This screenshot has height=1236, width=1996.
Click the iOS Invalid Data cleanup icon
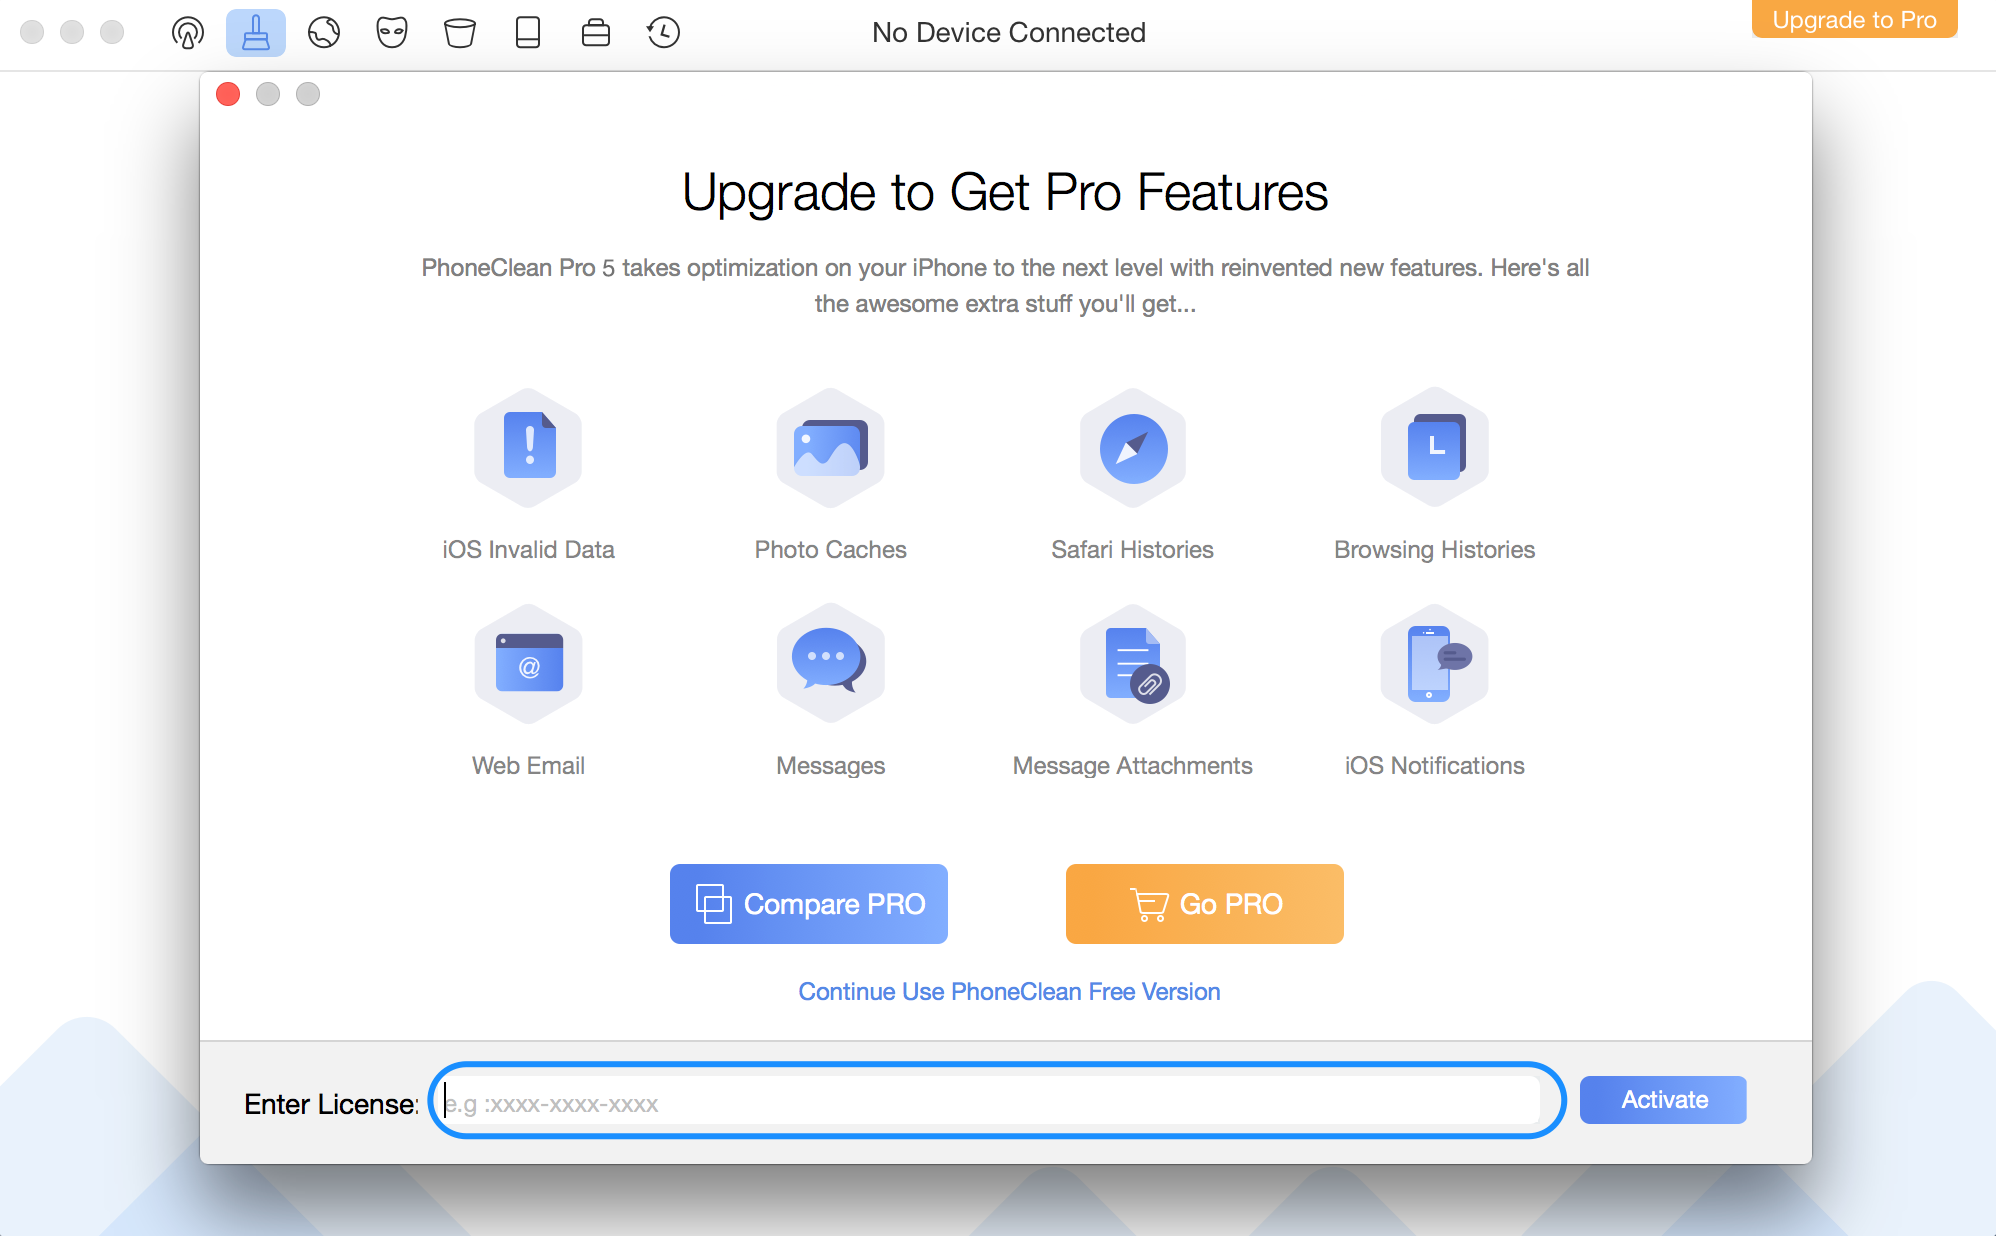[529, 445]
